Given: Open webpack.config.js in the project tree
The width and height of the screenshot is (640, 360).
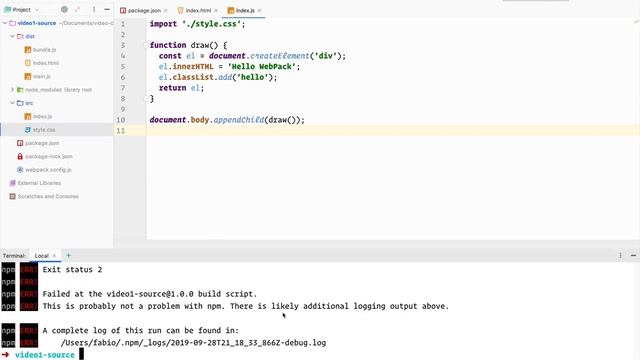Looking at the screenshot, I should click(48, 170).
